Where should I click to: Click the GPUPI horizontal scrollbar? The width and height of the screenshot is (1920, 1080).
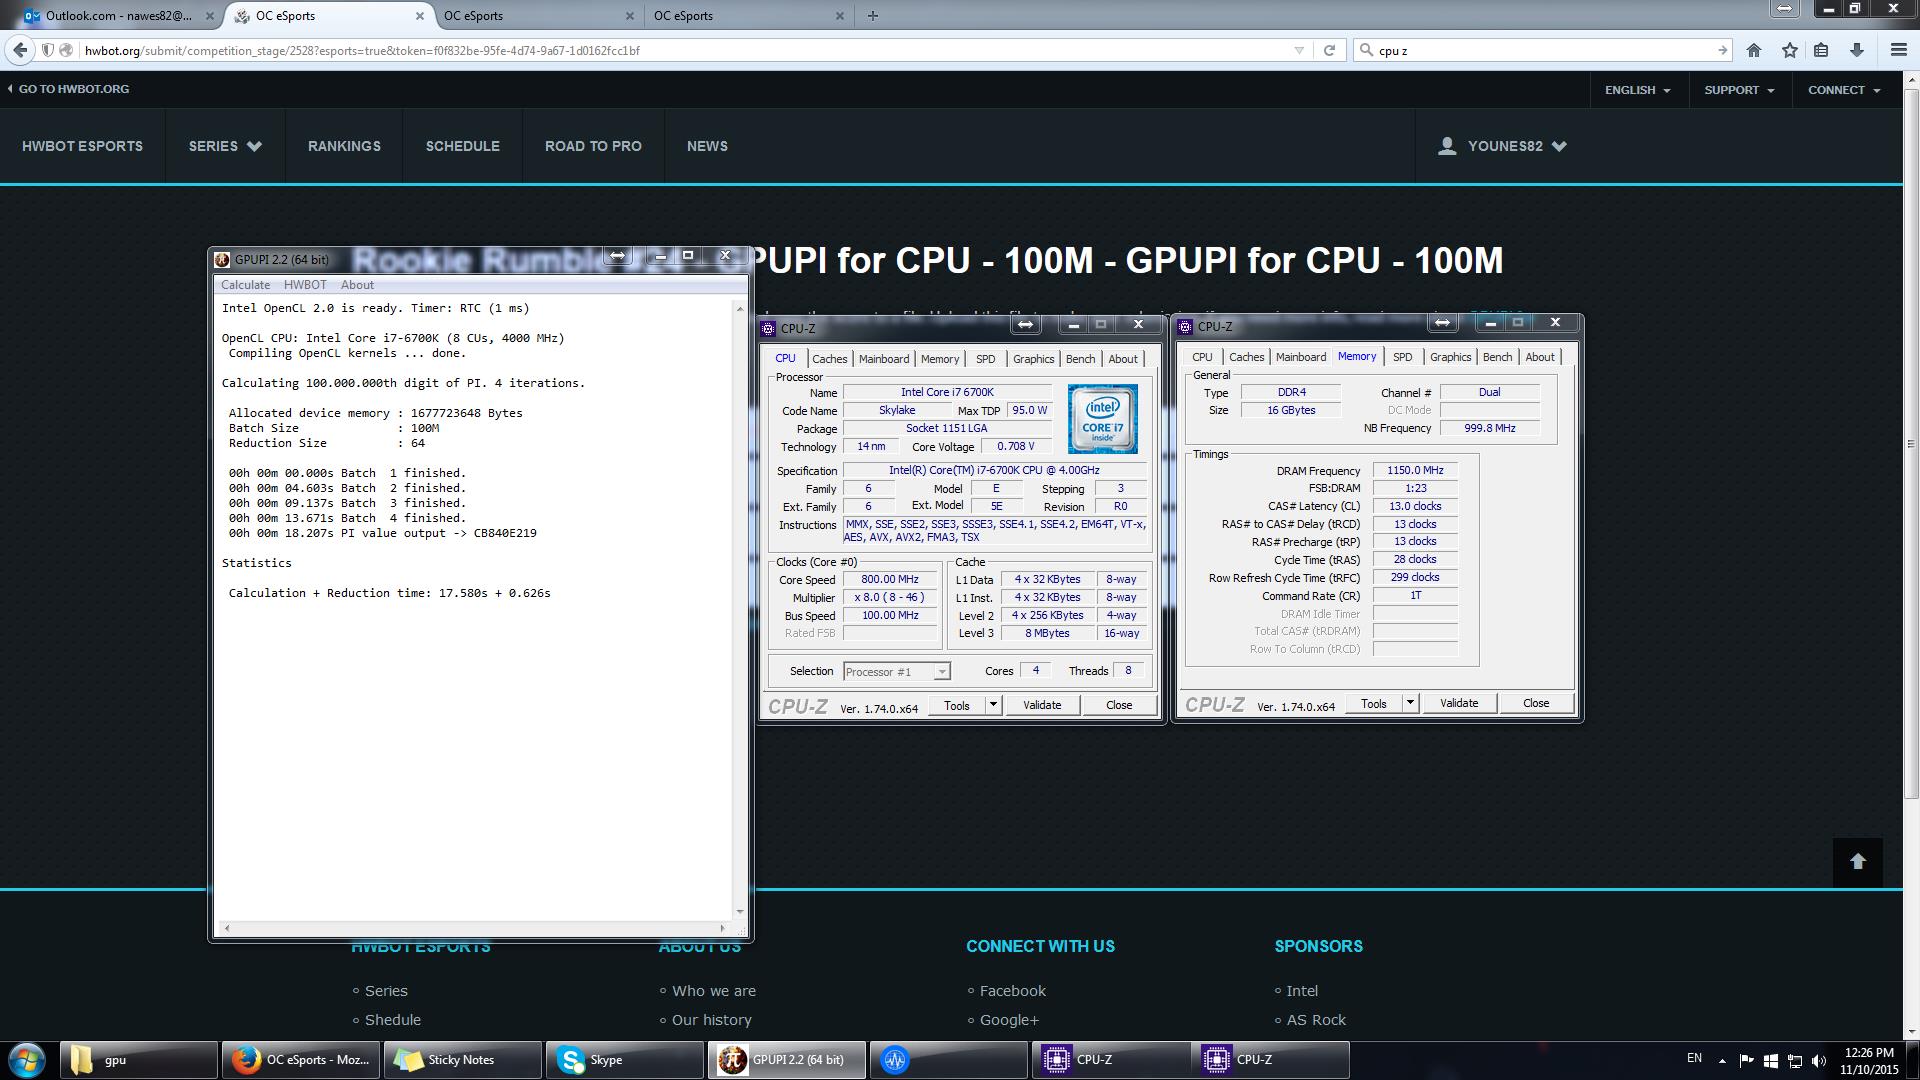pos(474,929)
